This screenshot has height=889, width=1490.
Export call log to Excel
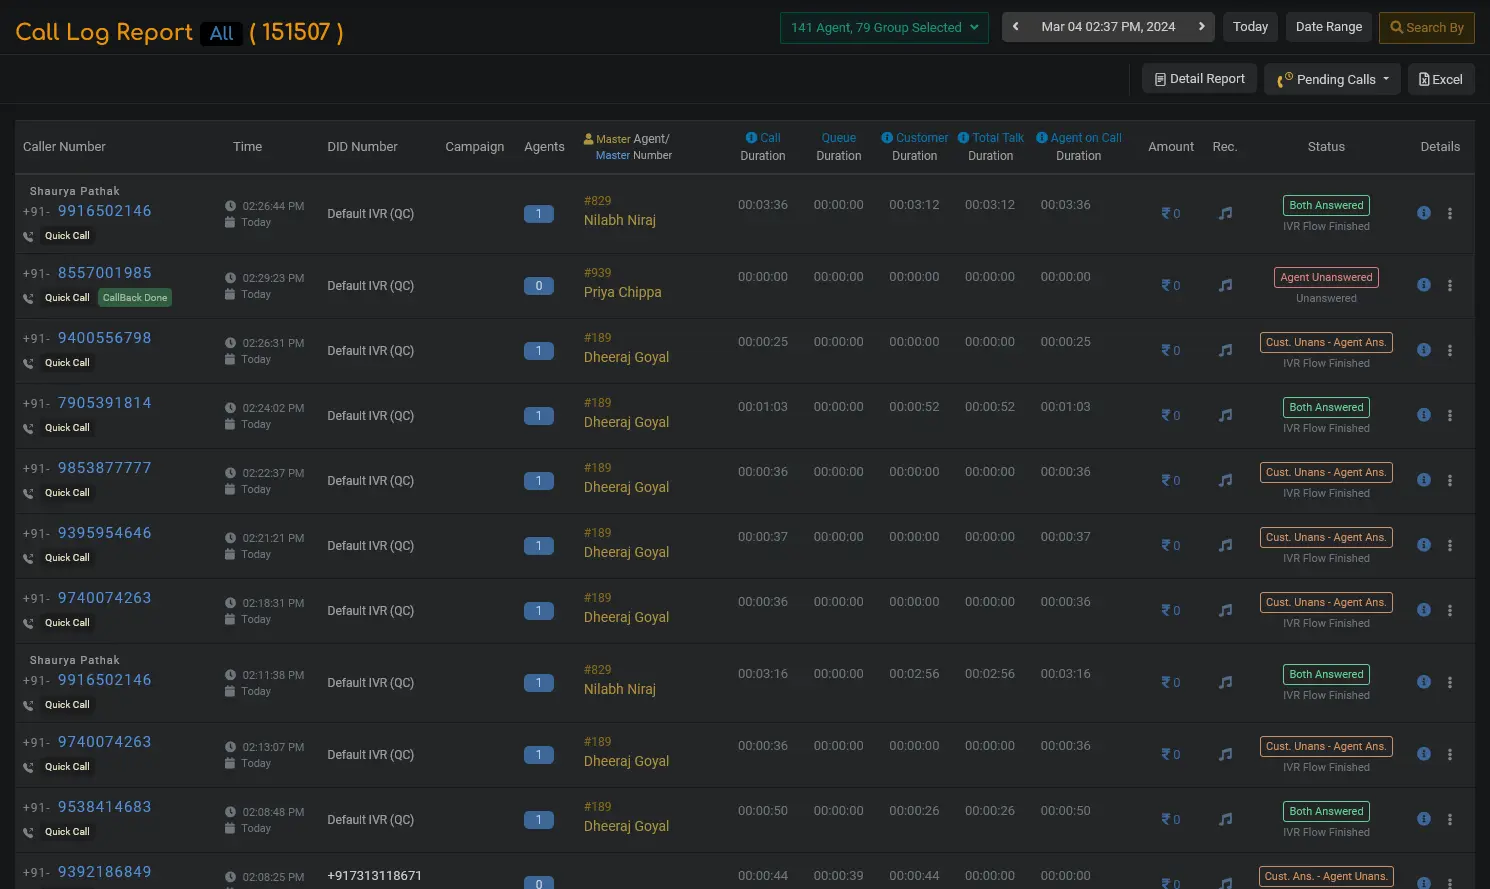click(1441, 79)
